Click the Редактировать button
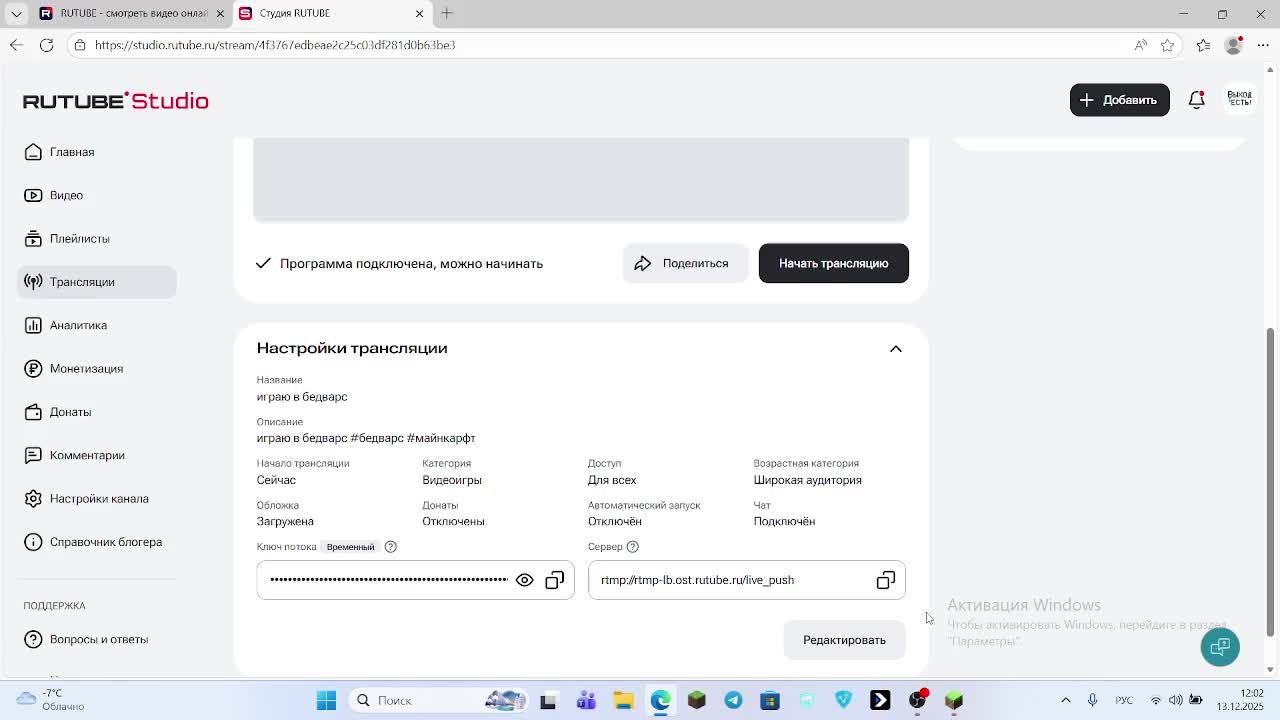The height and width of the screenshot is (720, 1280). pos(844,640)
